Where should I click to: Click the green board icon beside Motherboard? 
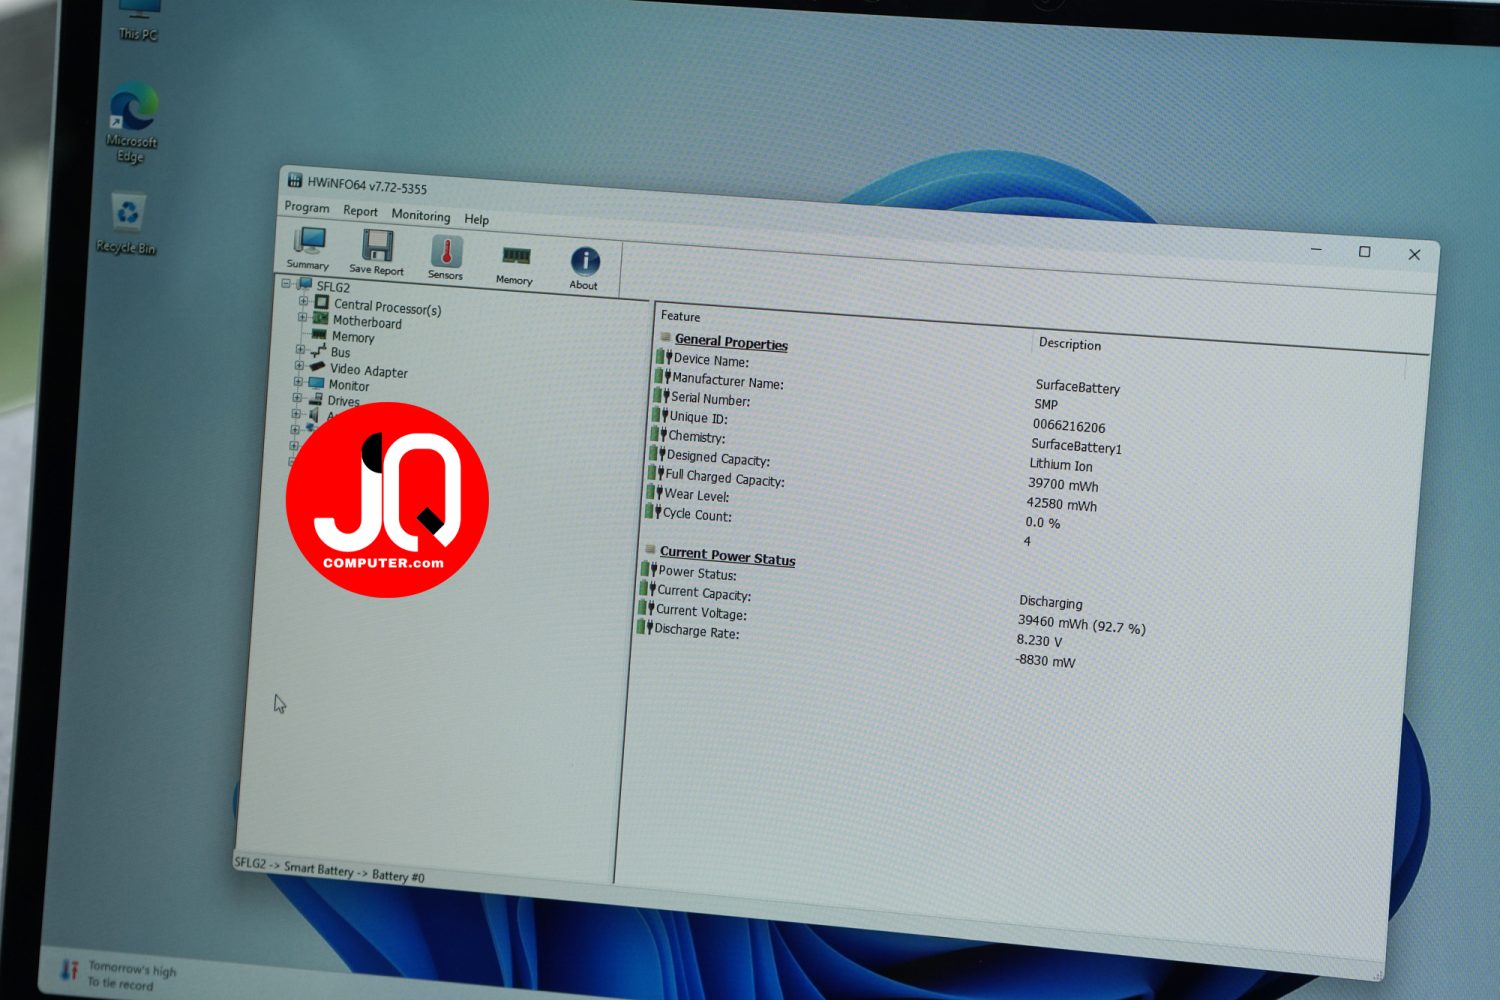(x=320, y=318)
